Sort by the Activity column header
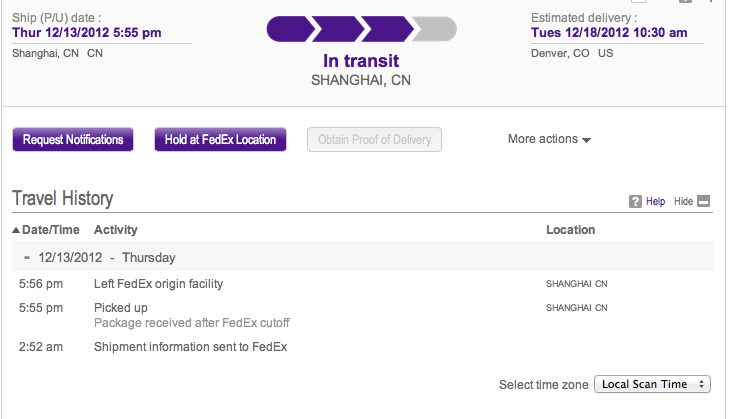This screenshot has width=732, height=419. click(115, 230)
